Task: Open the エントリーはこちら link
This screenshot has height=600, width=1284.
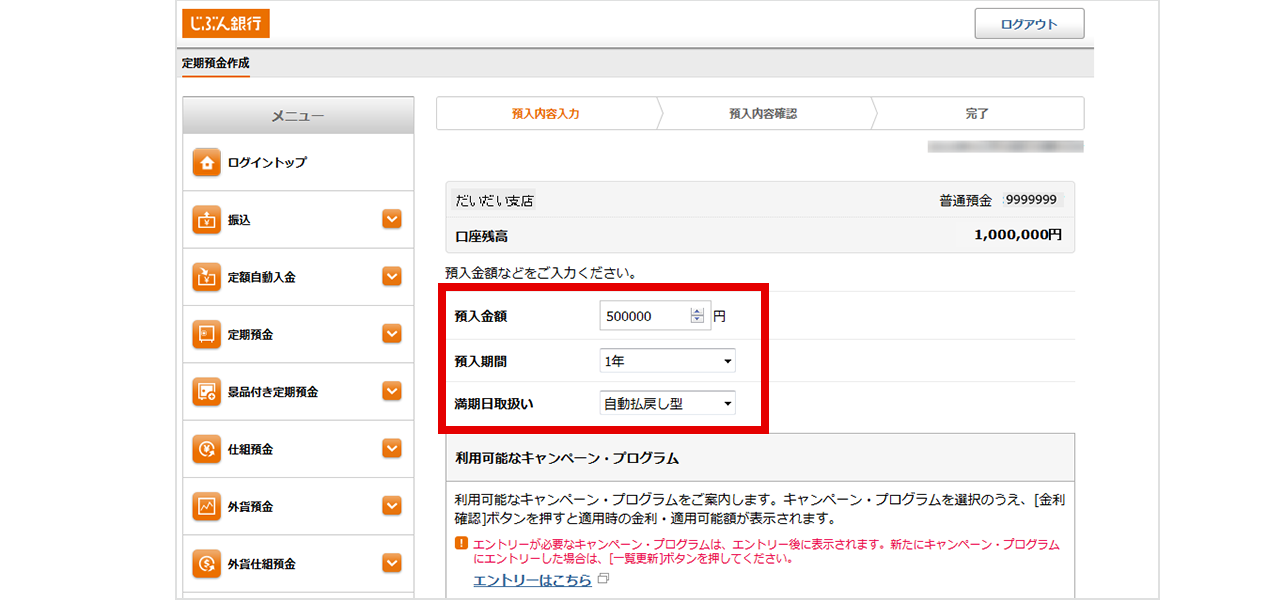Action: coord(532,580)
